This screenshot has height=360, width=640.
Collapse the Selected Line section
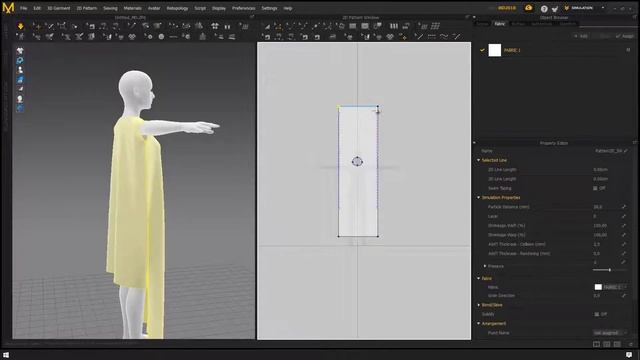[479, 160]
